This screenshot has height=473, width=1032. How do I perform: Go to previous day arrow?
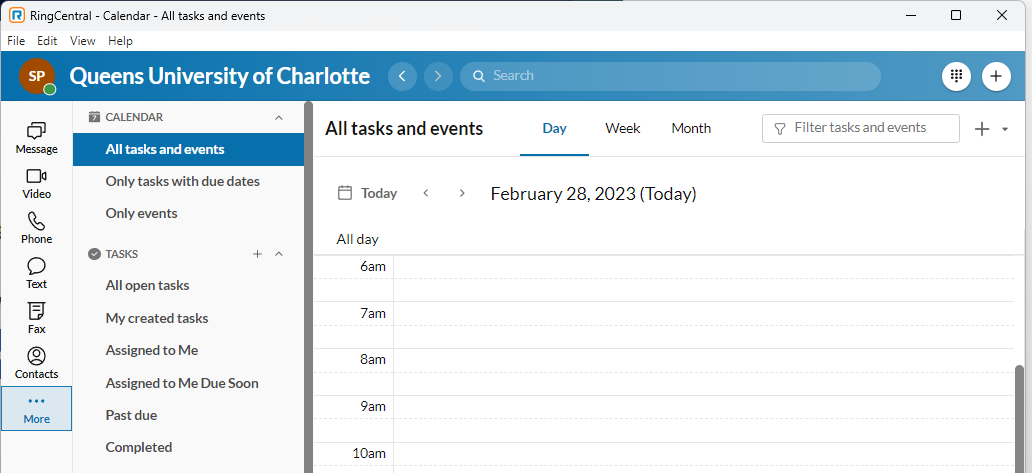pyautogui.click(x=426, y=193)
